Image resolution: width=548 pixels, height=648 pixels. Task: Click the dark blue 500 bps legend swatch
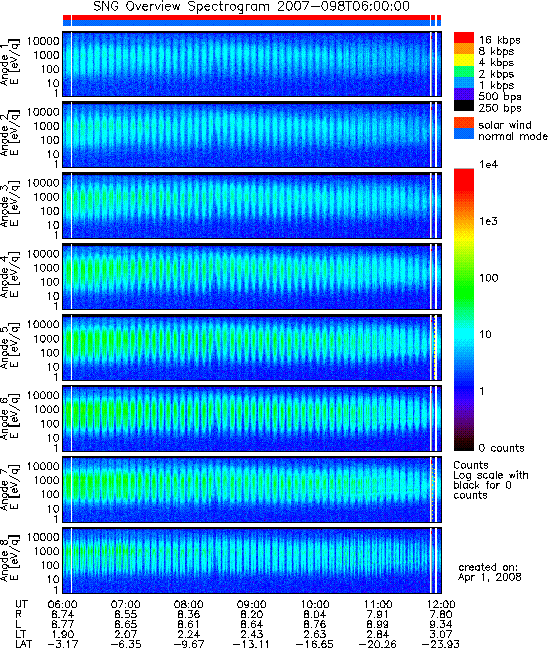tap(464, 94)
